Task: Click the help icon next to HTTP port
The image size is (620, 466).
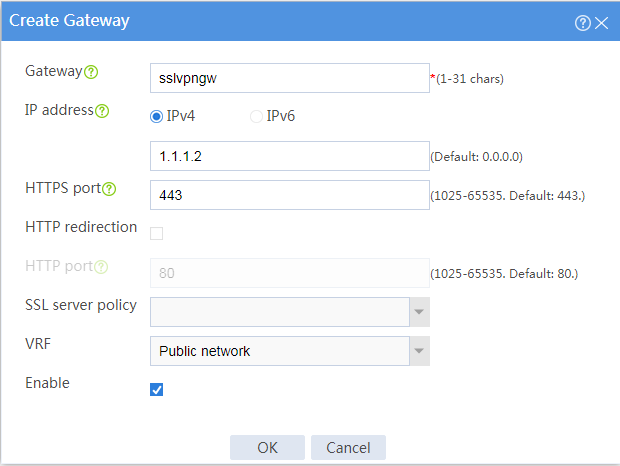Action: click(101, 267)
